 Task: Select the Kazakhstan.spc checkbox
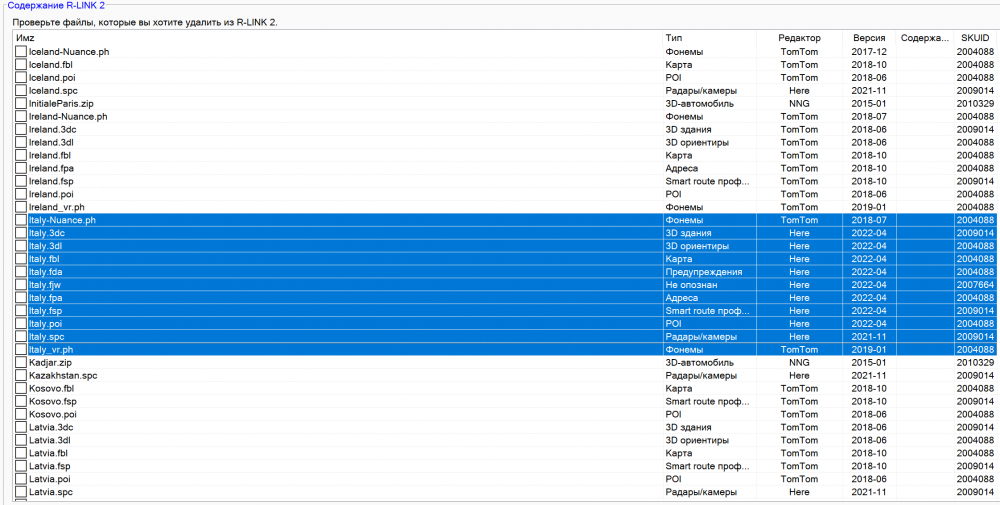pyautogui.click(x=21, y=376)
